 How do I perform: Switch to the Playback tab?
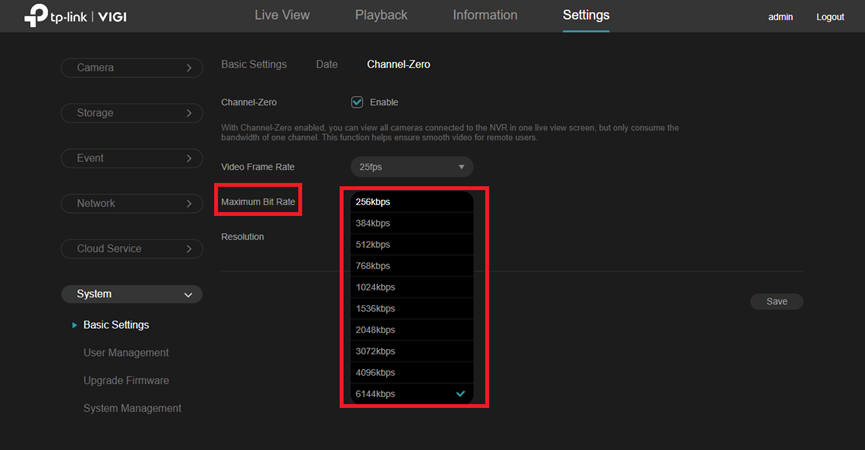click(381, 15)
